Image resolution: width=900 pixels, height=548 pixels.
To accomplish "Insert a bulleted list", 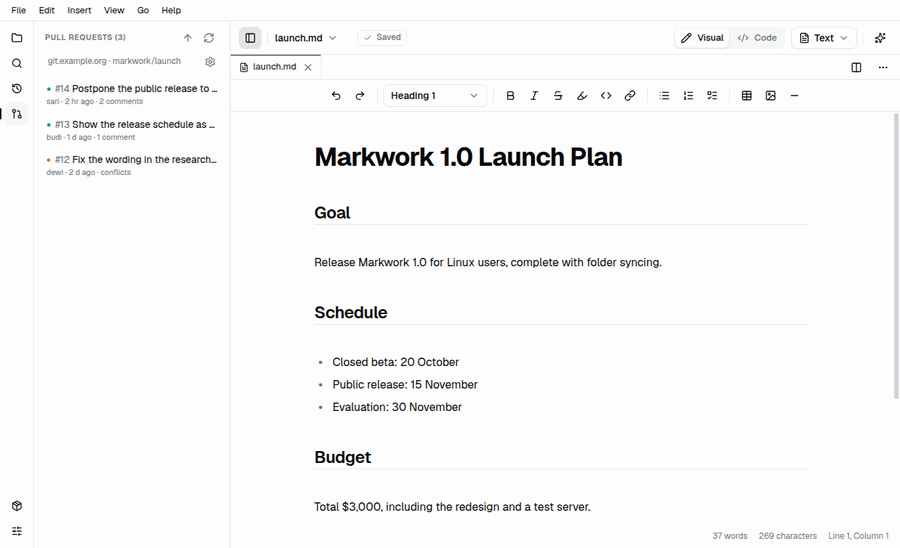I will click(664, 96).
